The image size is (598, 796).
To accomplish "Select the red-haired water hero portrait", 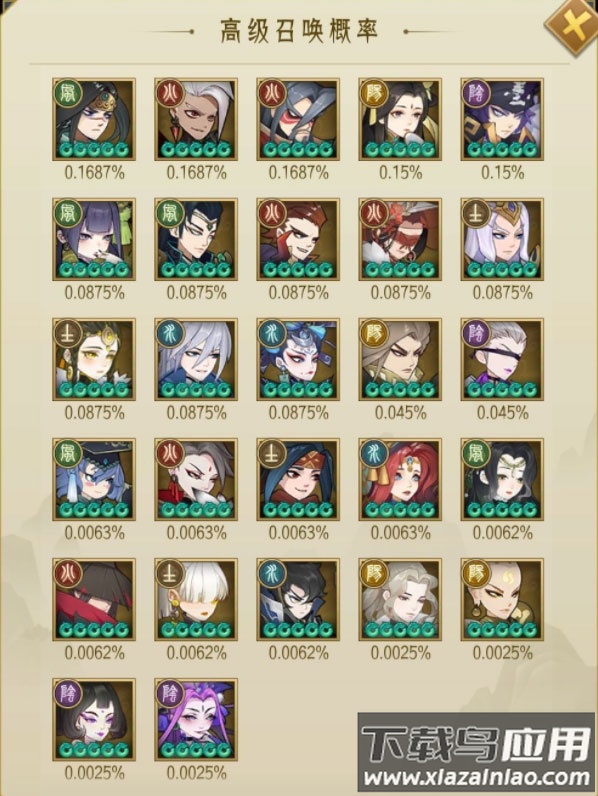I will (400, 480).
